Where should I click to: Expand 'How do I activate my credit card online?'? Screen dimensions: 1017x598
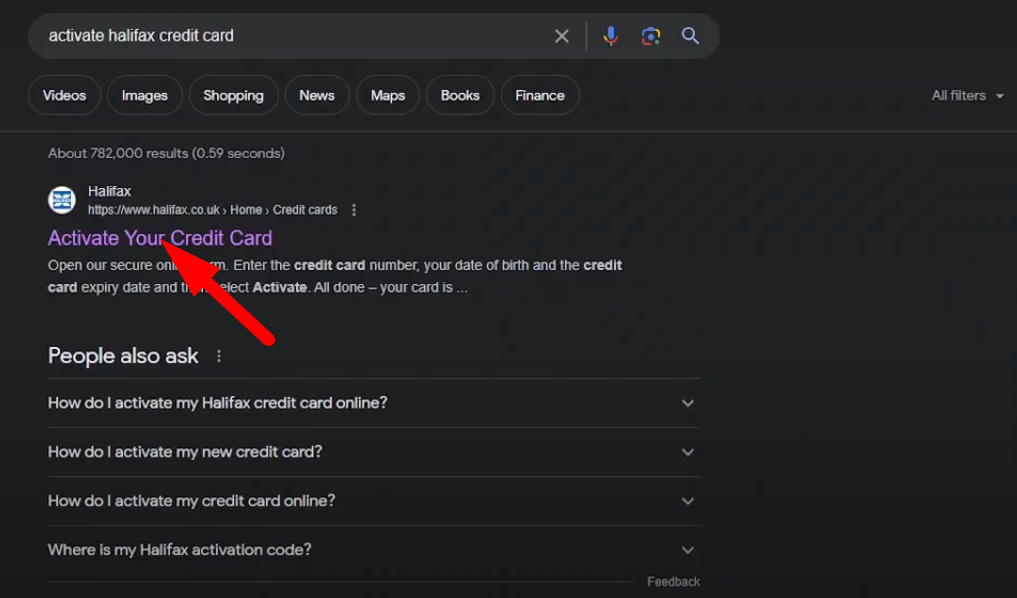pyautogui.click(x=374, y=501)
